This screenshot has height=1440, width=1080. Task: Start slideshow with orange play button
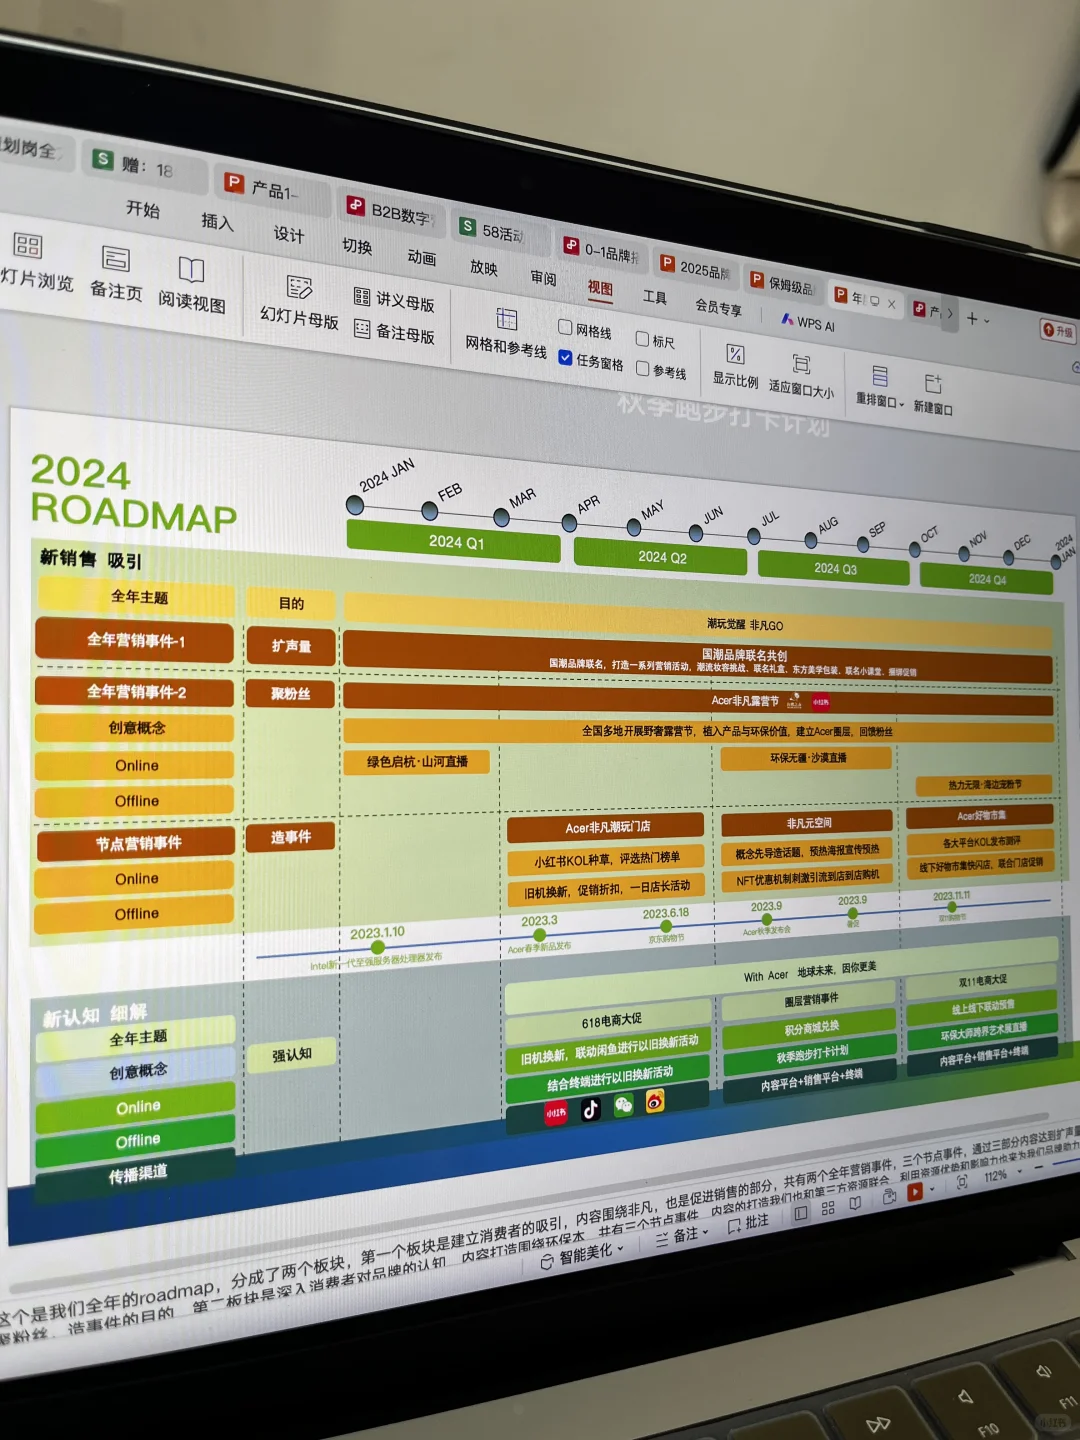tap(914, 1192)
